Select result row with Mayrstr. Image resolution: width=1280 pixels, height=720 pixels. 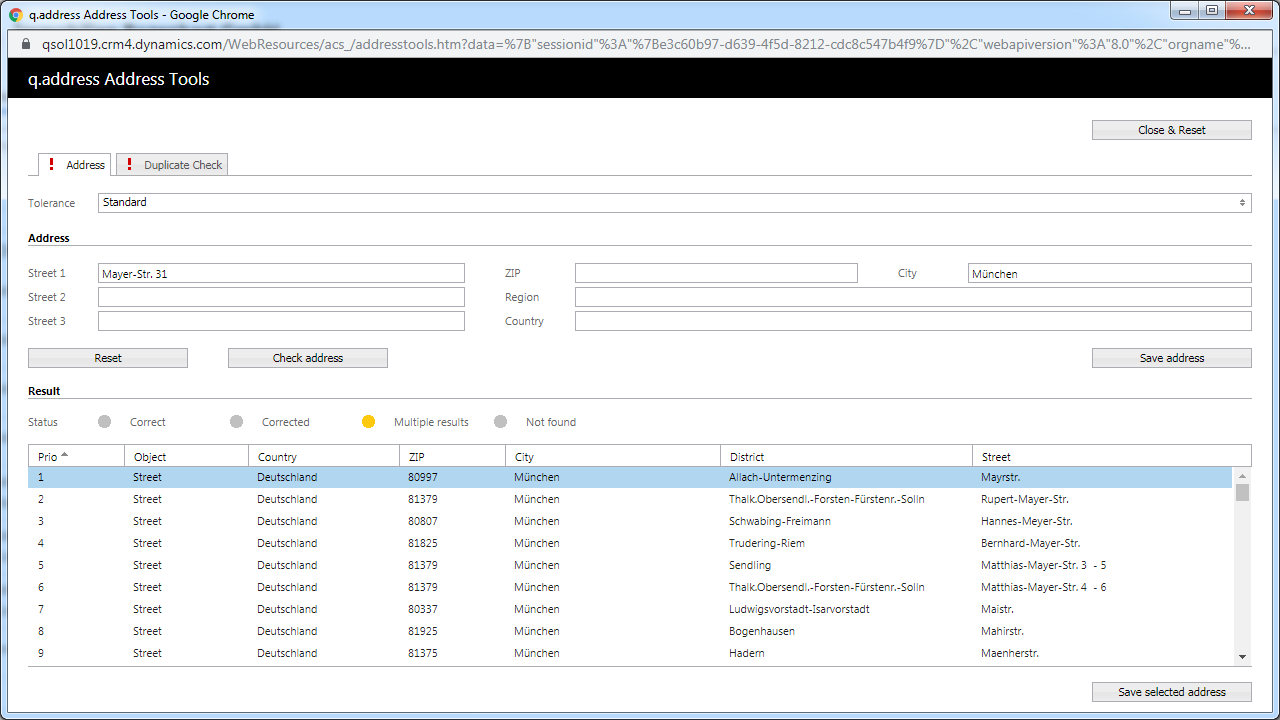(630, 477)
